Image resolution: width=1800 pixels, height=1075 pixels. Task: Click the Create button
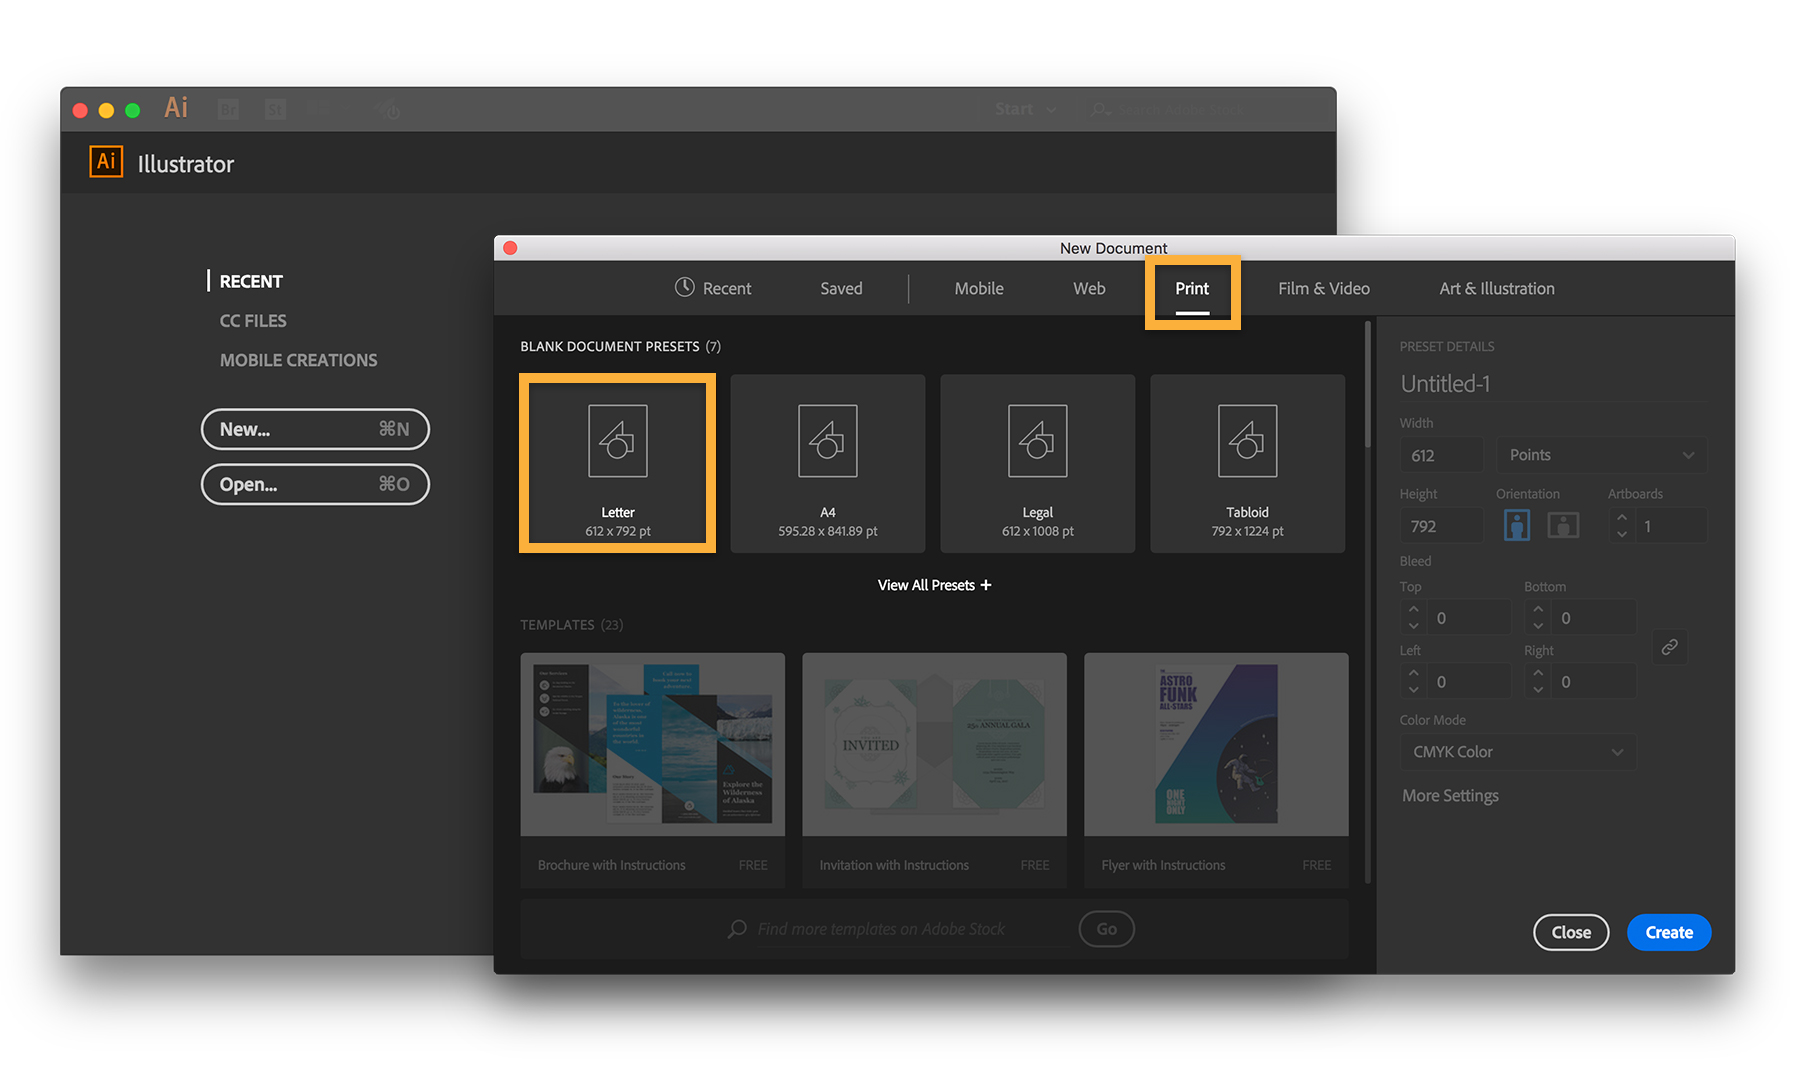point(1669,932)
